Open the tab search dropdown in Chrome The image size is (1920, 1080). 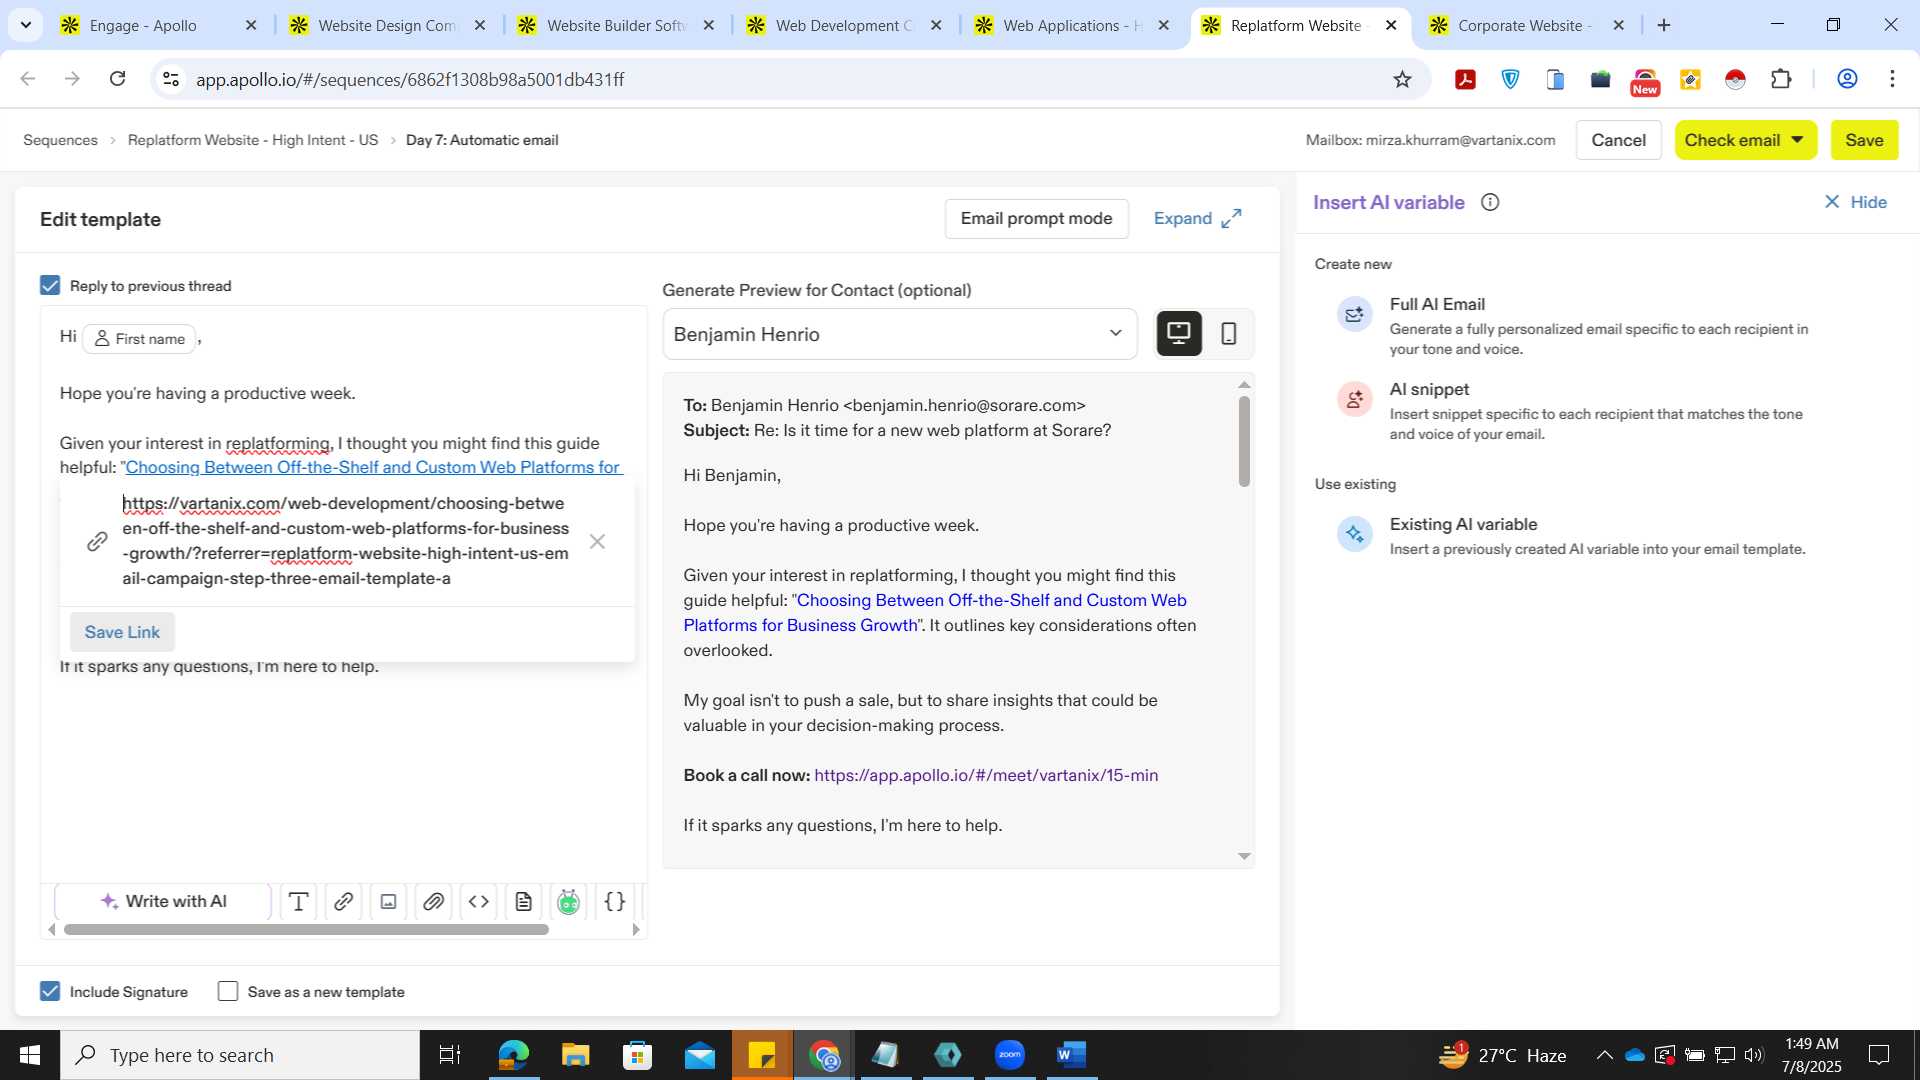(x=25, y=25)
